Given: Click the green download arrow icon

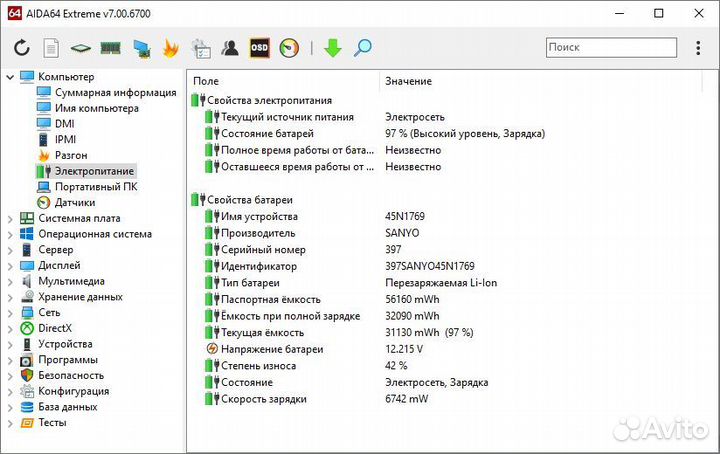Looking at the screenshot, I should coord(332,48).
